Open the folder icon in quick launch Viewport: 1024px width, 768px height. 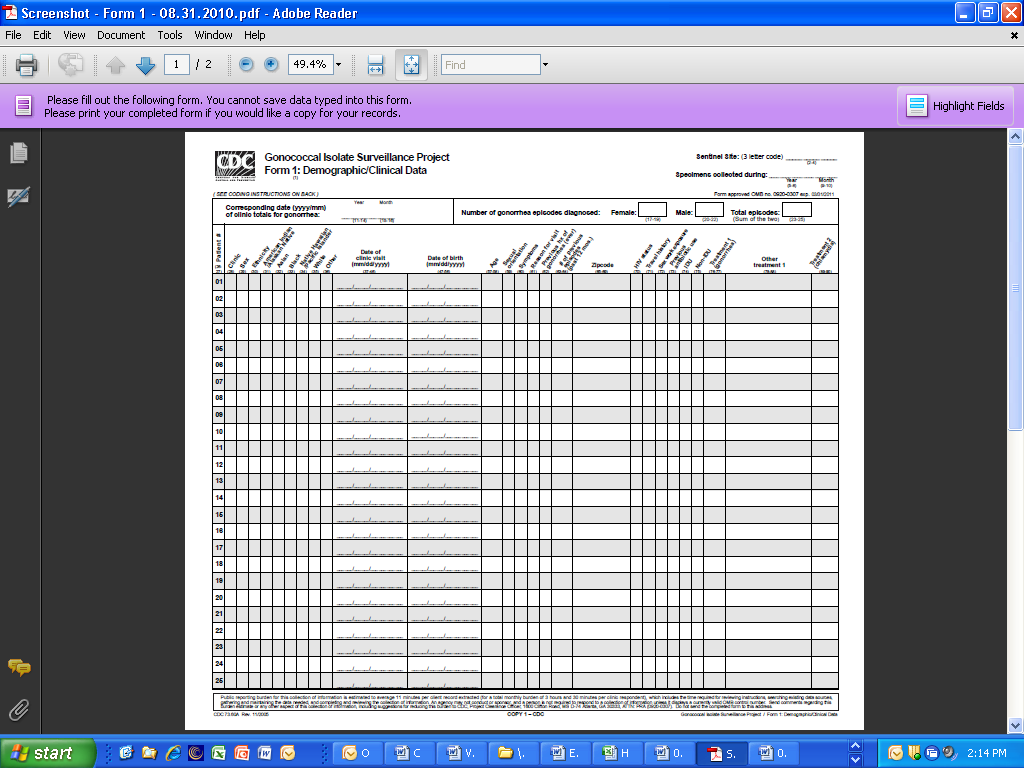150,753
